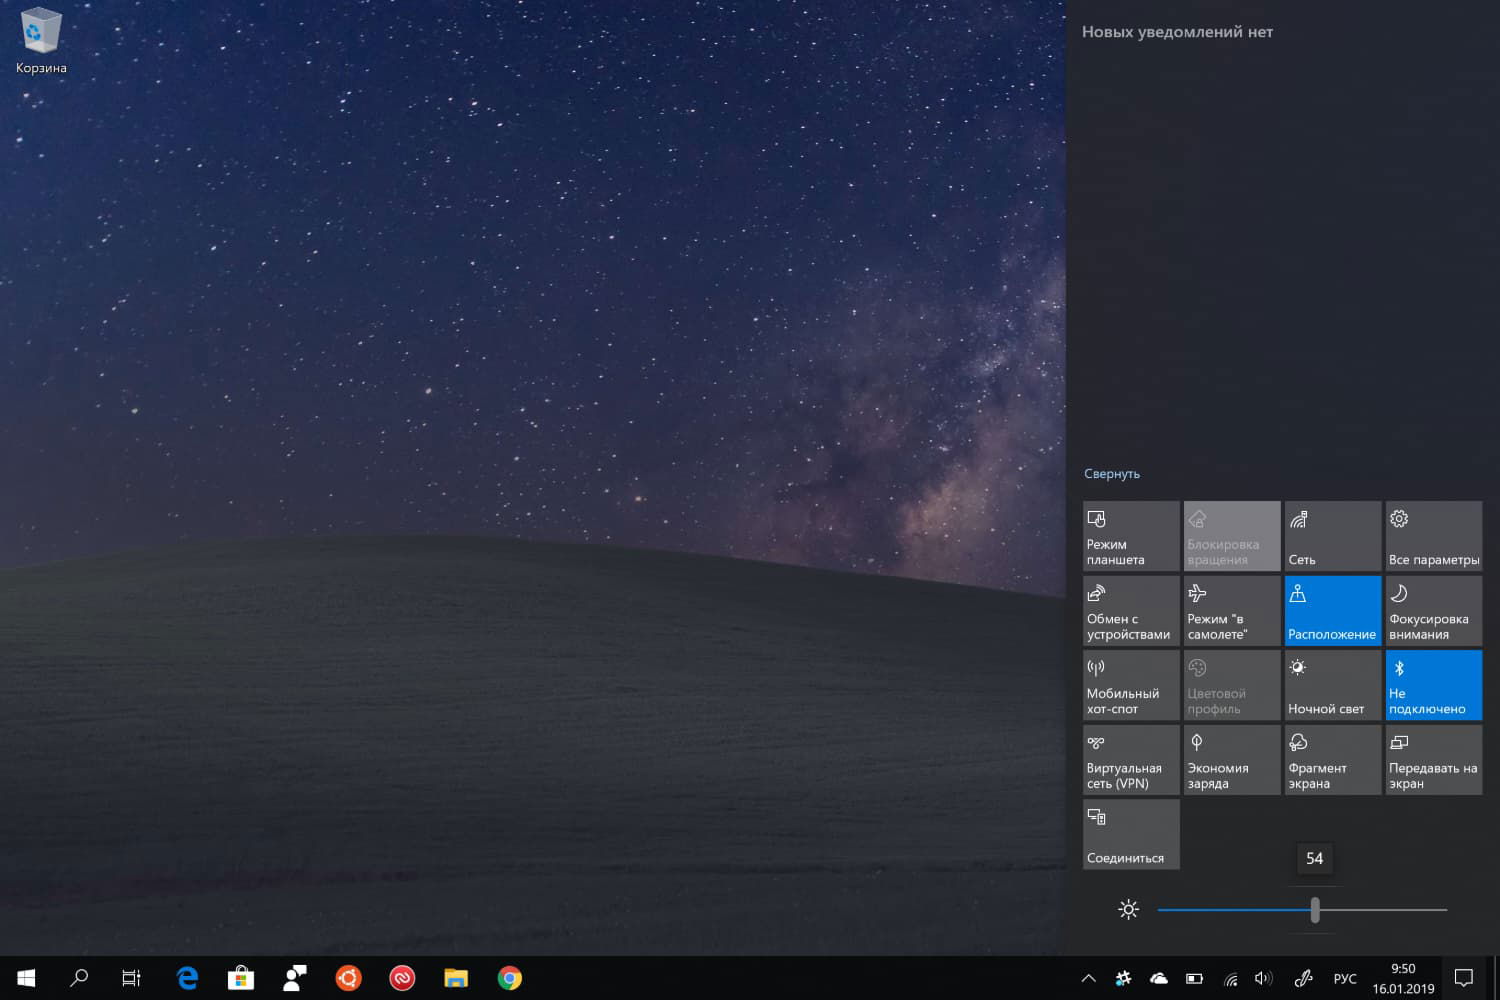The image size is (1500, 1000).
Task: Click Соединиться to connect a device
Action: pyautogui.click(x=1131, y=834)
